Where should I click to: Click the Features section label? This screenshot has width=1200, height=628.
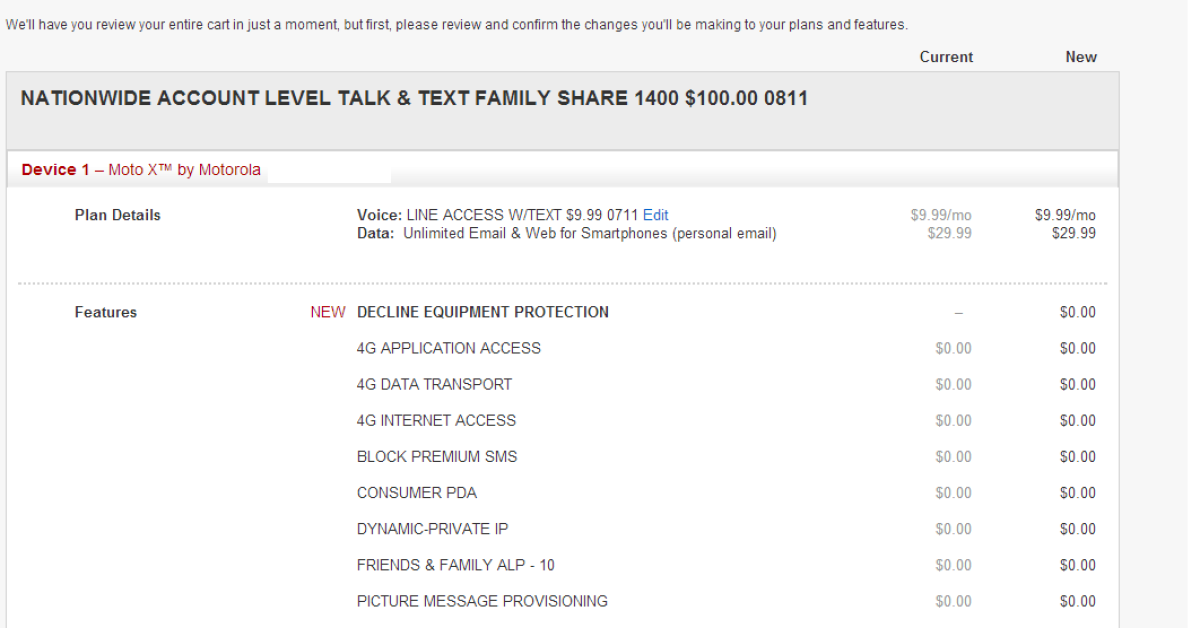(105, 312)
